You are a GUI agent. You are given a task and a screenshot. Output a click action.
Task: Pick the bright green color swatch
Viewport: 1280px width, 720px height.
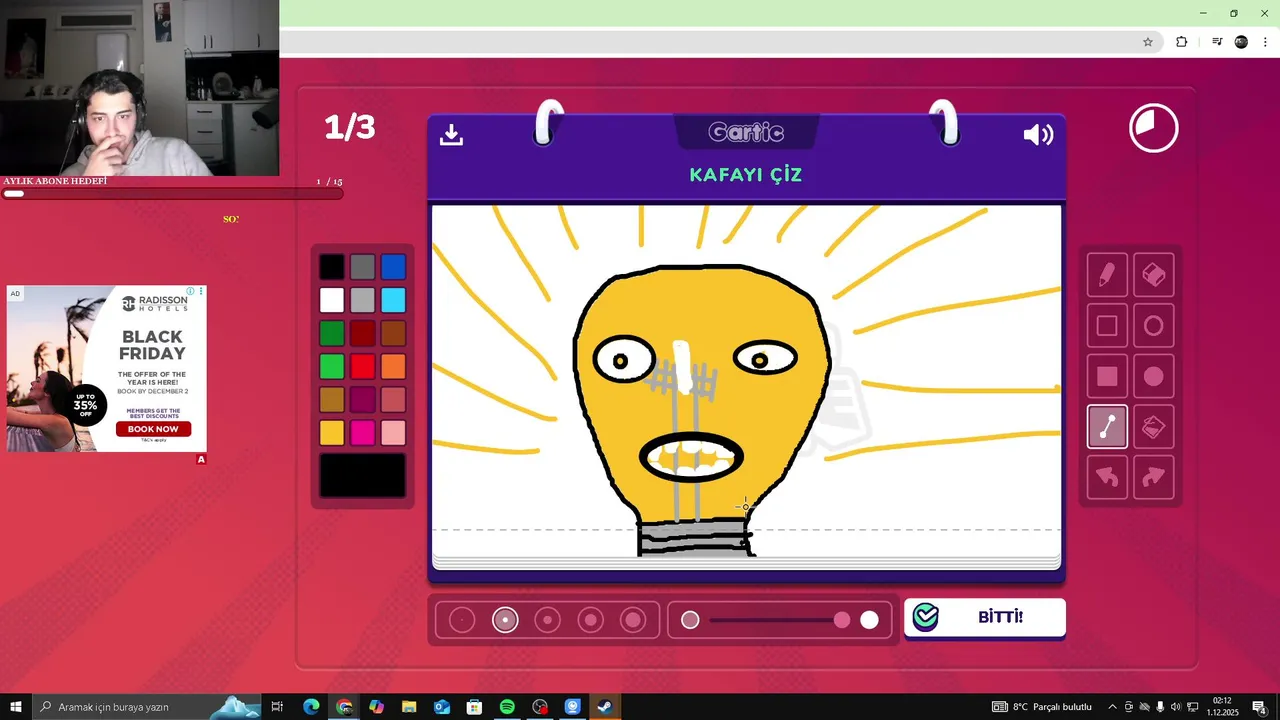332,366
